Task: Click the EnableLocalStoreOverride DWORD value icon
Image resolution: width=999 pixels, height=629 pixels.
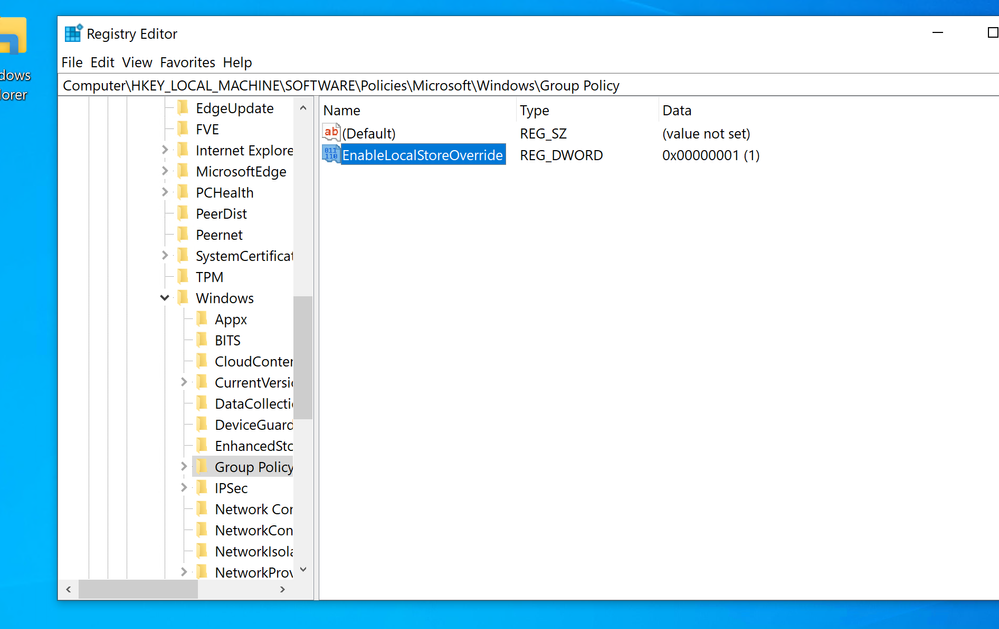Action: [331, 154]
